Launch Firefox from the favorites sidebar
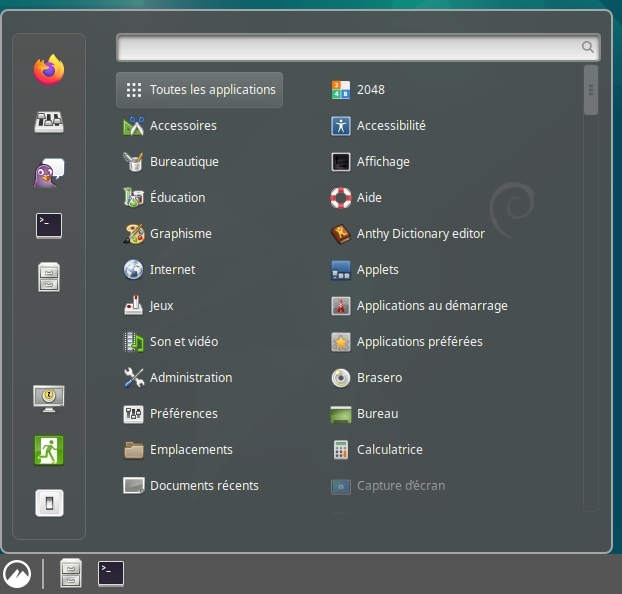This screenshot has width=622, height=594. pos(49,70)
